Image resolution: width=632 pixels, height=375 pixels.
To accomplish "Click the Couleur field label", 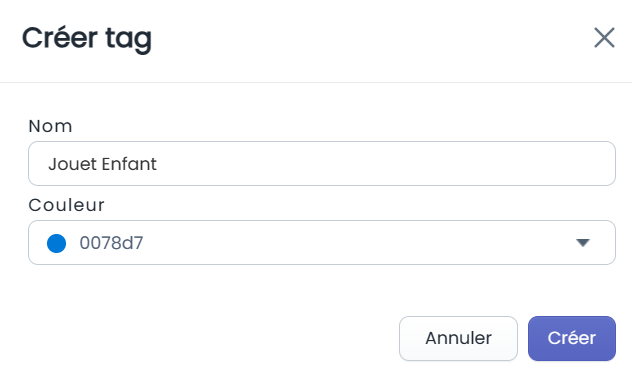I will [67, 205].
